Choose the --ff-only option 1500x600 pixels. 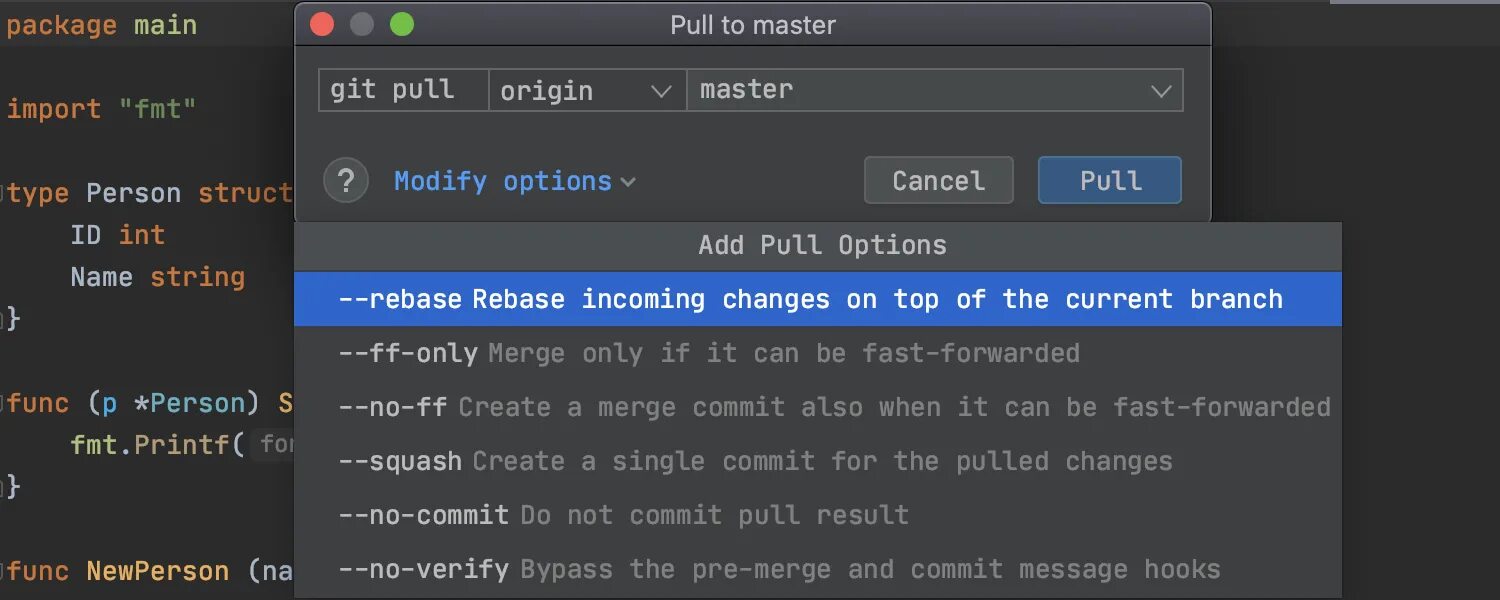coord(709,353)
